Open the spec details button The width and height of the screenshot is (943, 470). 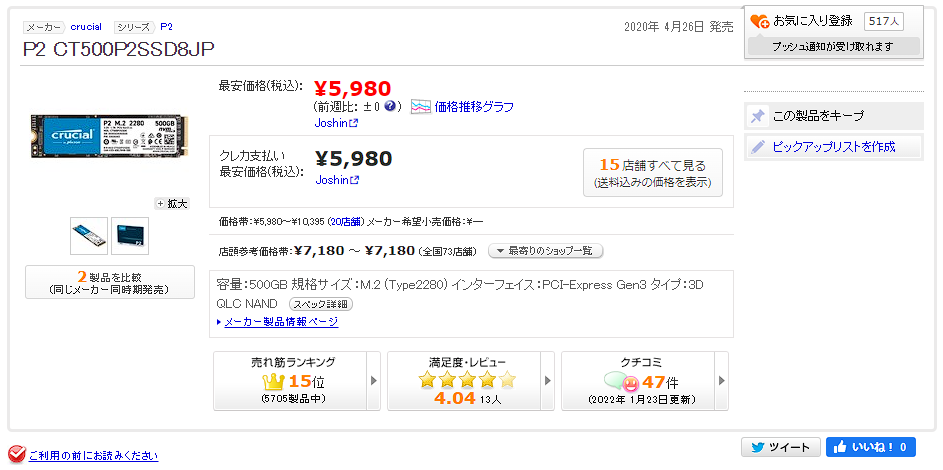tap(320, 303)
